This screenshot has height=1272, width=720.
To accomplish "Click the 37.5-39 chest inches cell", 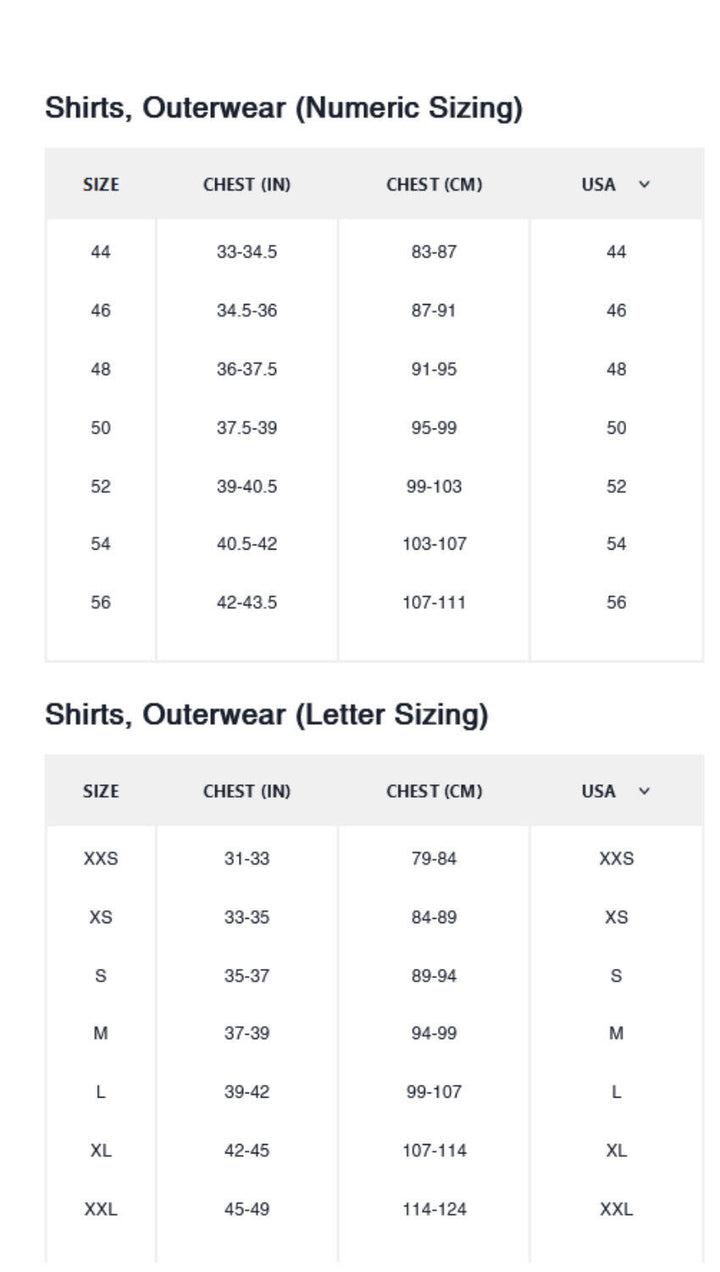I will (247, 428).
